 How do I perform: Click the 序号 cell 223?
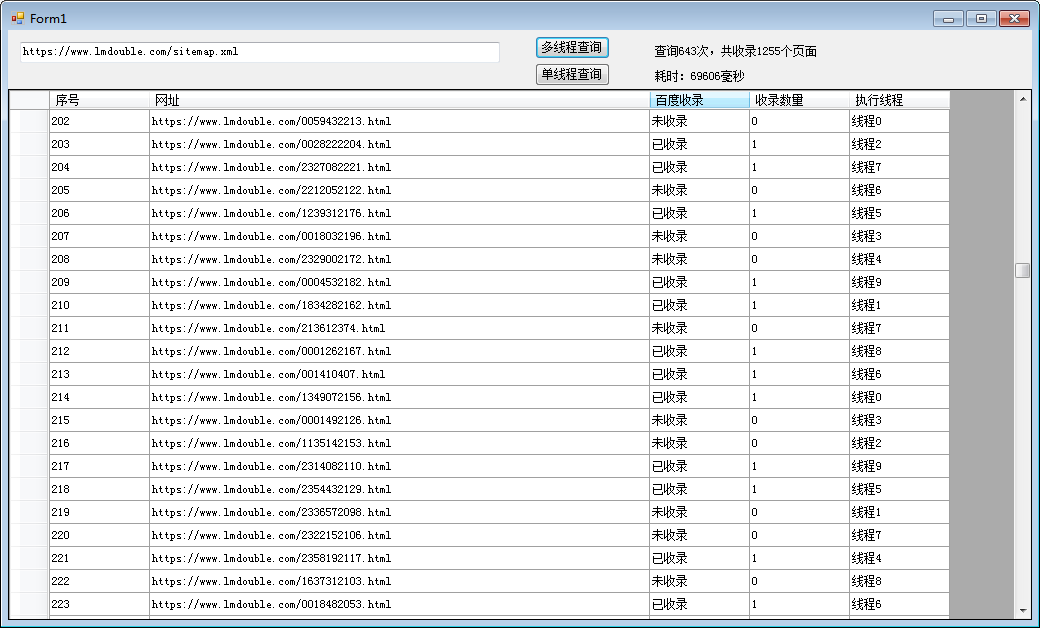pos(99,604)
